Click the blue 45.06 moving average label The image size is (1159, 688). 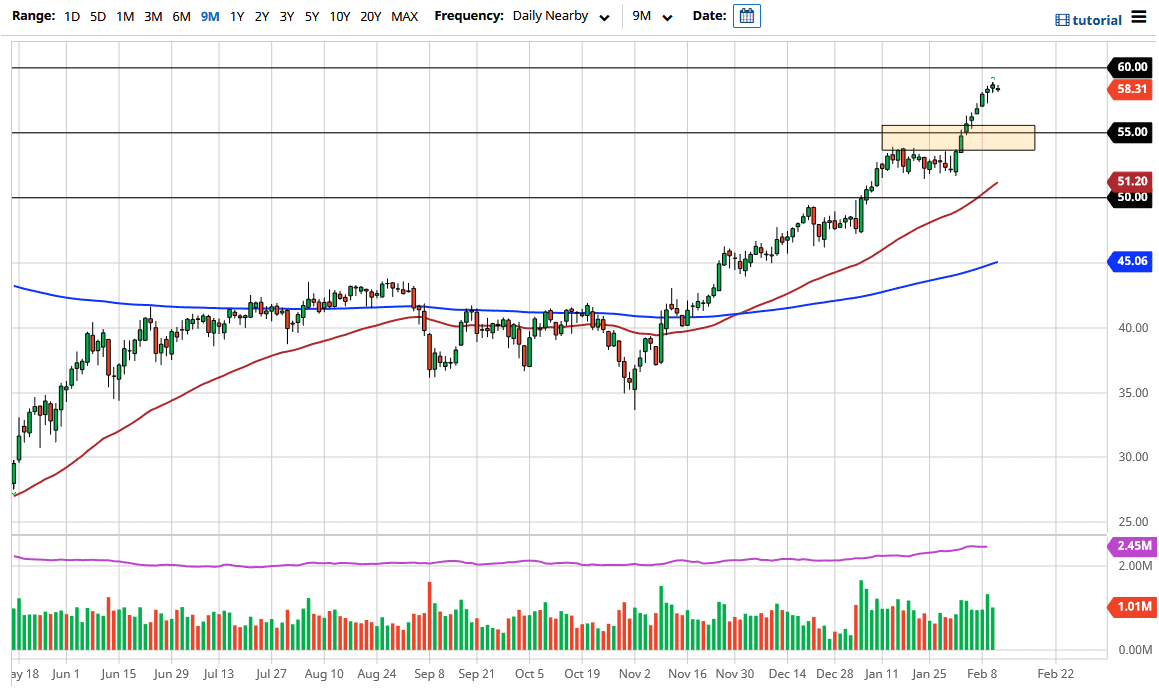[1129, 262]
